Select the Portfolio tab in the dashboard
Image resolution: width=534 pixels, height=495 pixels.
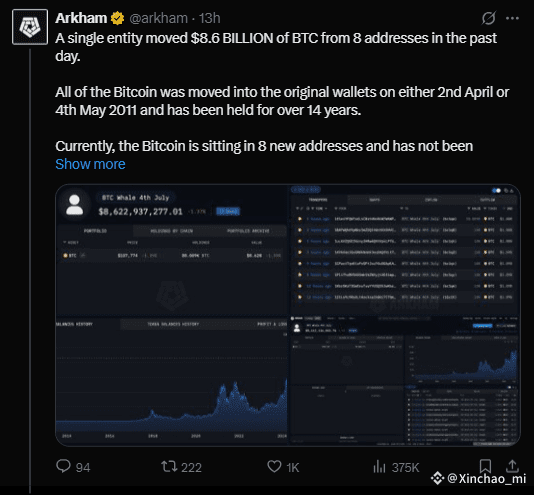point(95,231)
